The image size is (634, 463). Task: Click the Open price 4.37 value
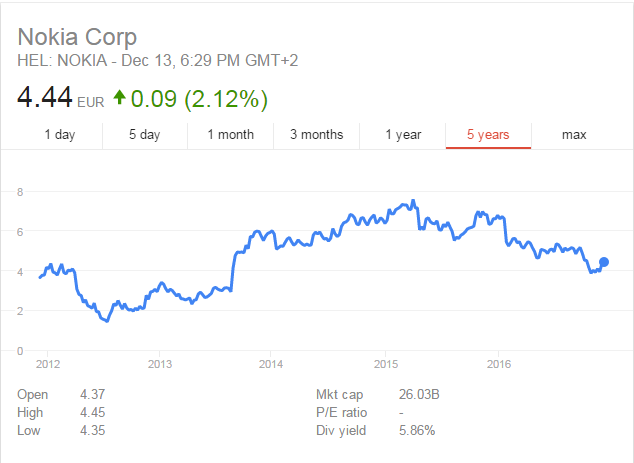pos(92,395)
